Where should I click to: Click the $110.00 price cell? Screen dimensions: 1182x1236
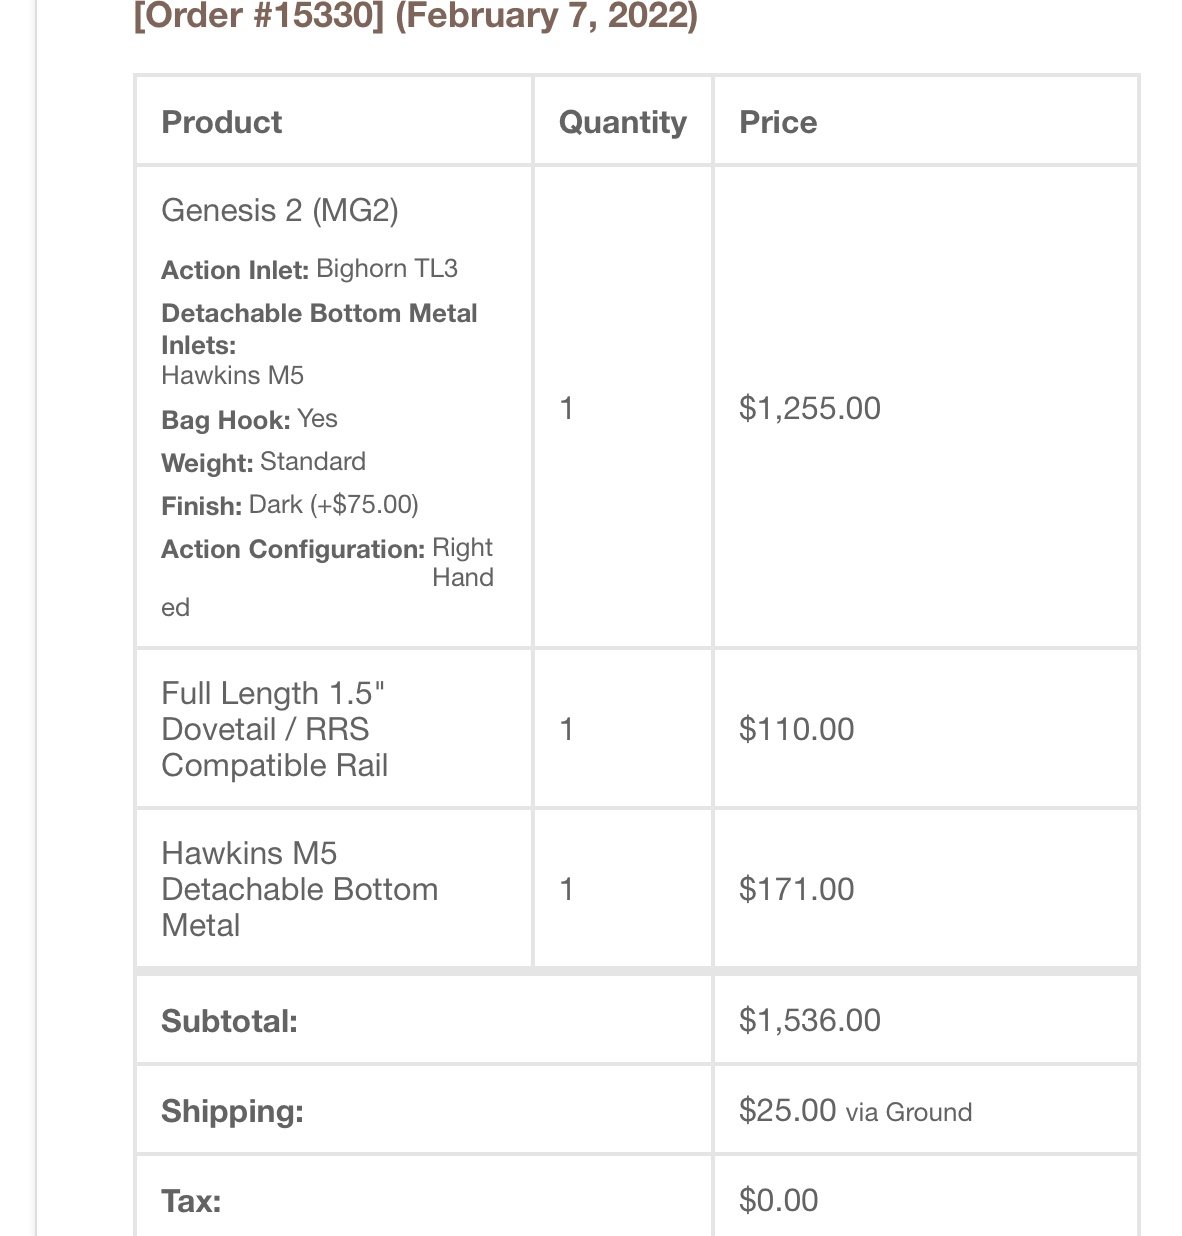point(797,729)
